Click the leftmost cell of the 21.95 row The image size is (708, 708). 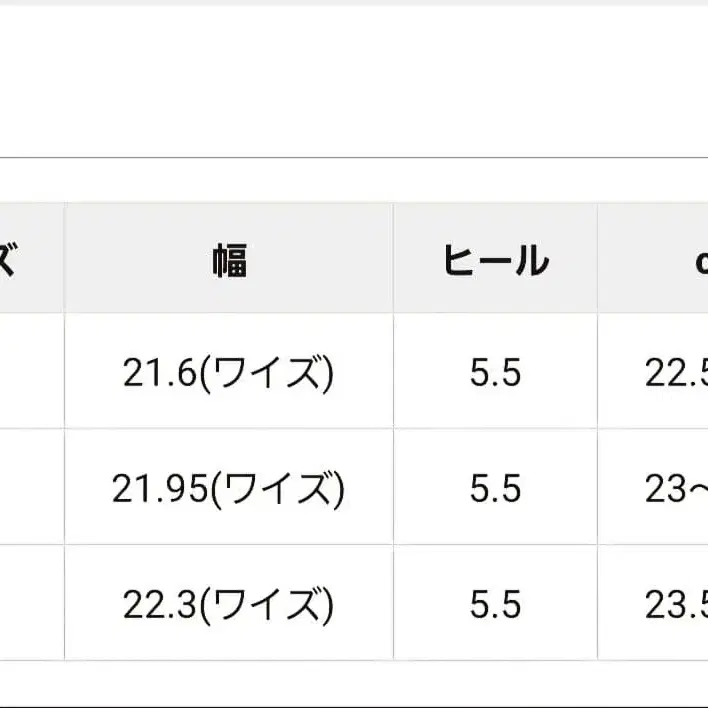pyautogui.click(x=30, y=488)
